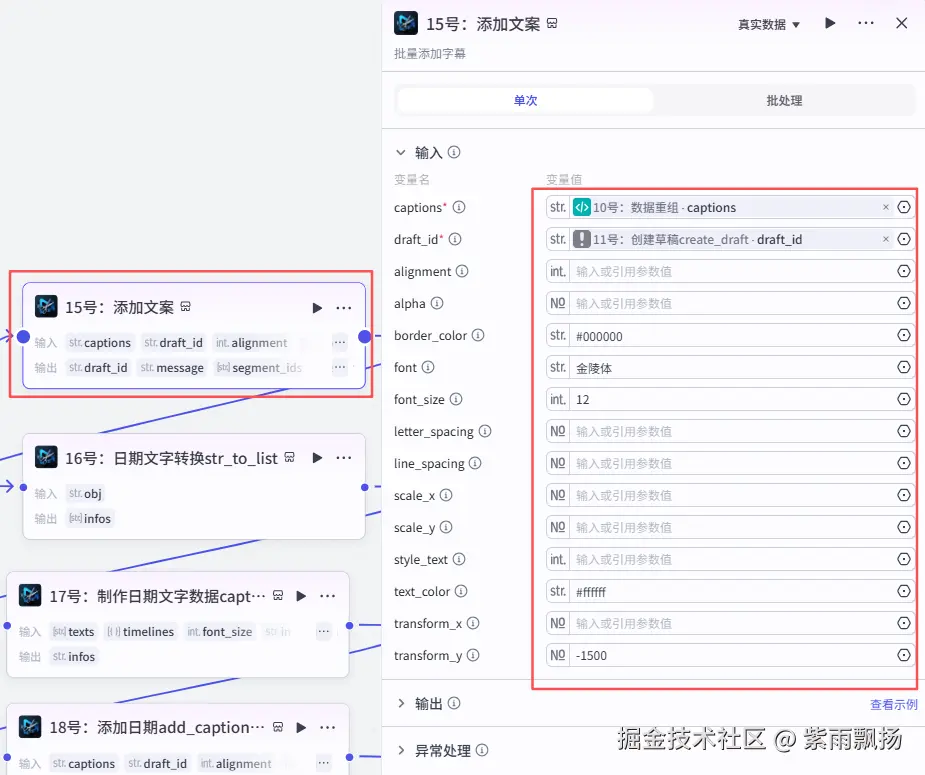Run the 15号 添加文案 node on canvas

point(317,308)
